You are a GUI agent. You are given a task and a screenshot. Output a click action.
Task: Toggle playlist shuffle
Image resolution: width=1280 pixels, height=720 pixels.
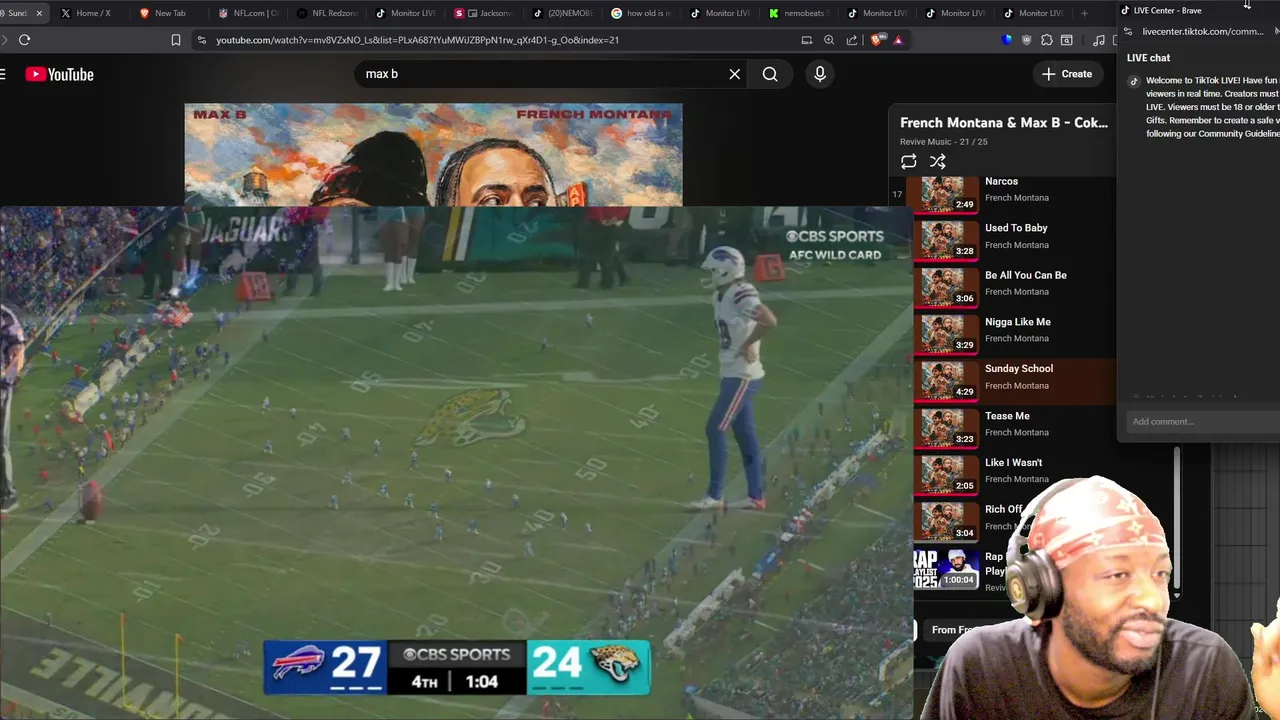(x=937, y=161)
